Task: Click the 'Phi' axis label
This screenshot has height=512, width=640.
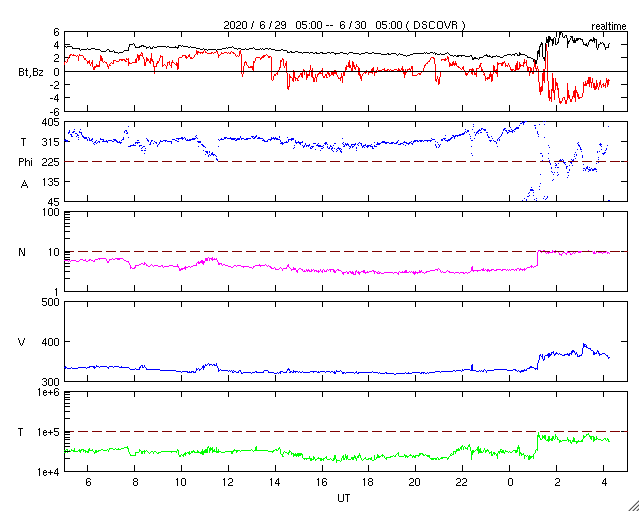Action: 25,163
